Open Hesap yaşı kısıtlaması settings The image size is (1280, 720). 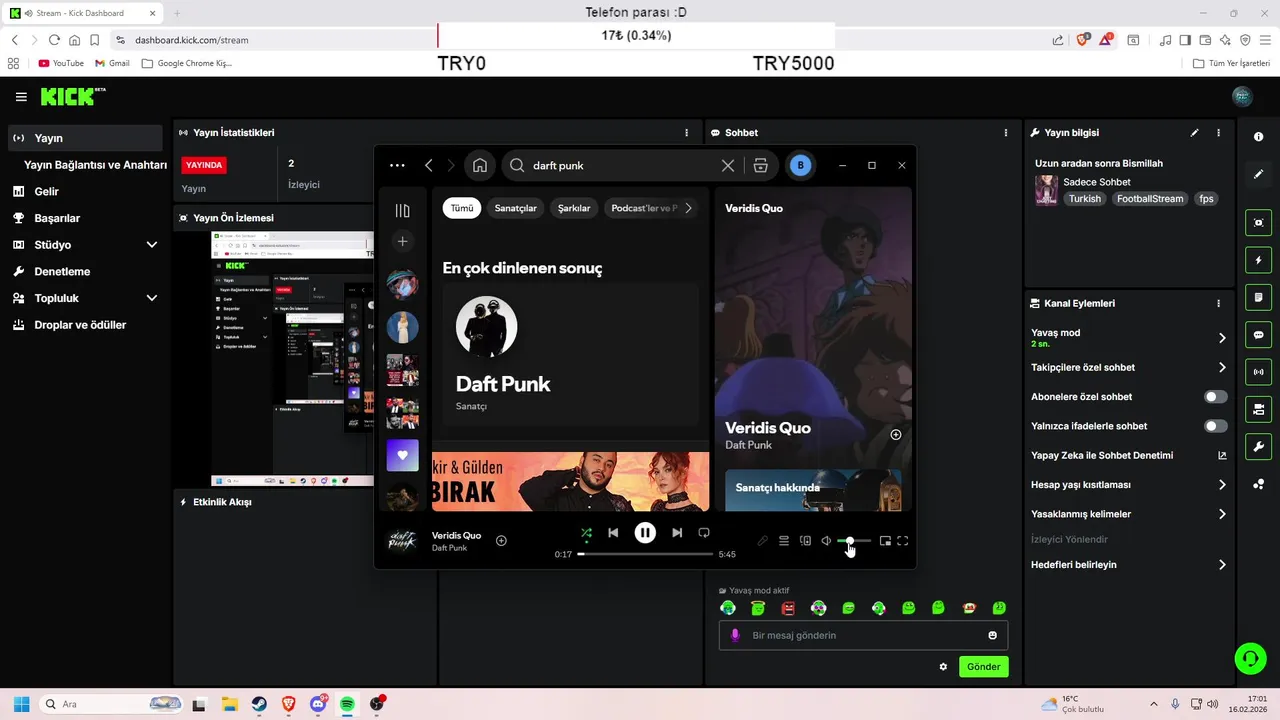[x=1129, y=485]
